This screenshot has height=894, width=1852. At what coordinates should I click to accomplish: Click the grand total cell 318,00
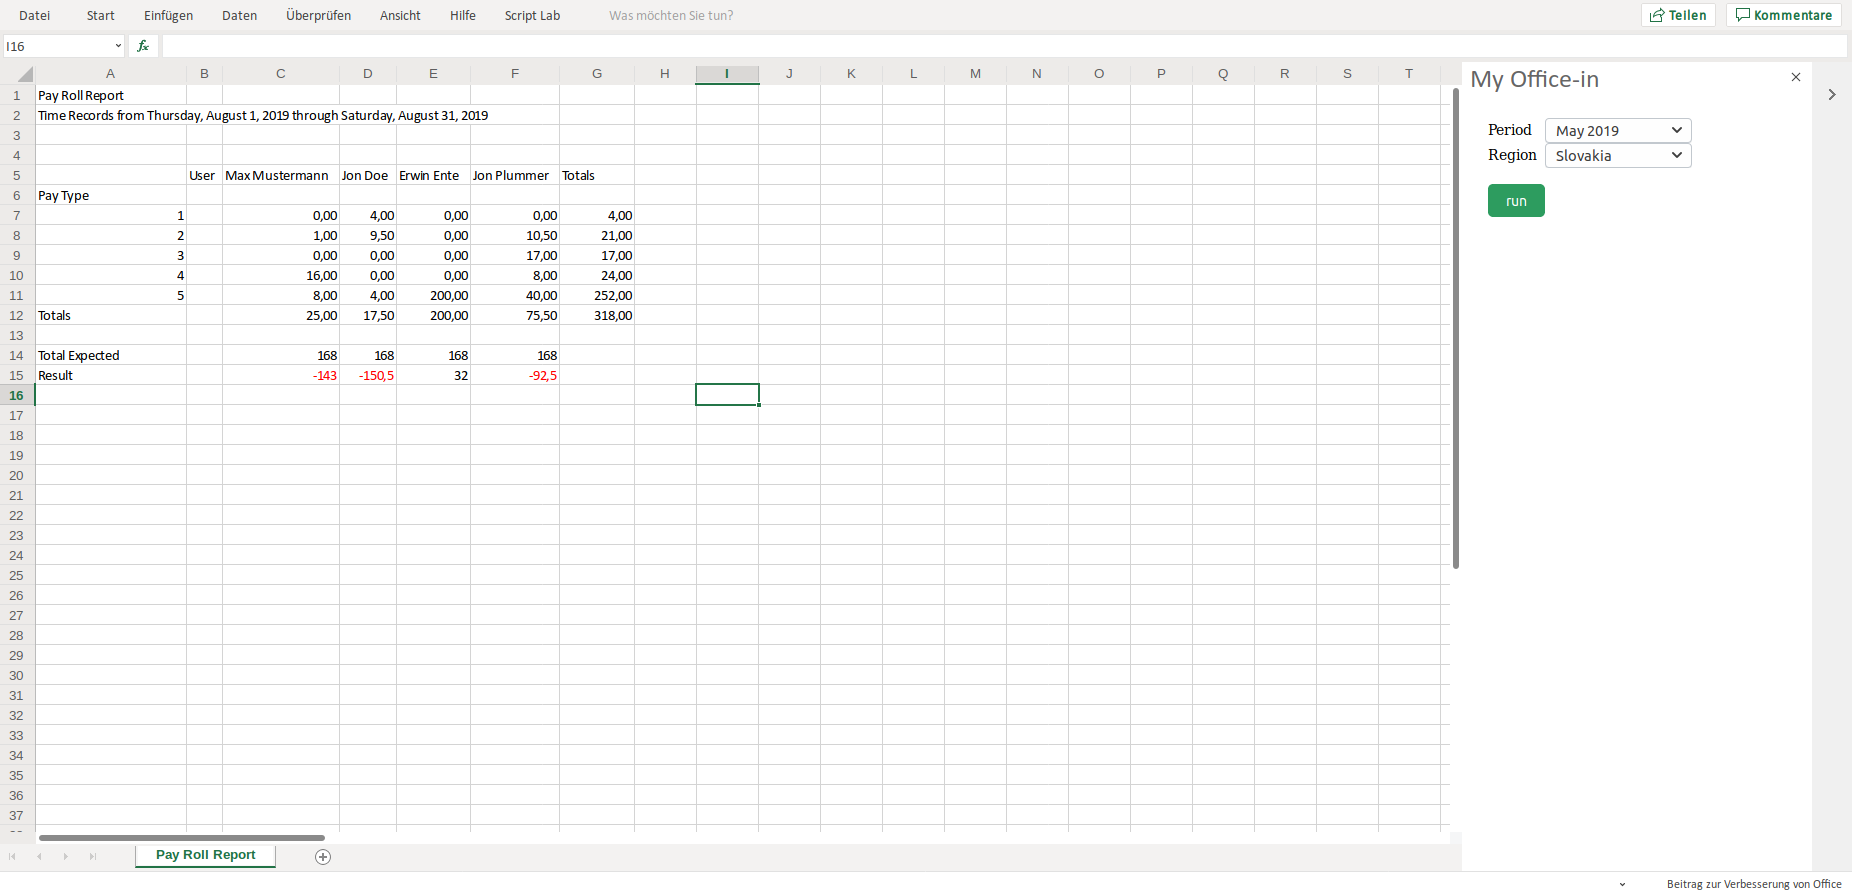point(597,315)
